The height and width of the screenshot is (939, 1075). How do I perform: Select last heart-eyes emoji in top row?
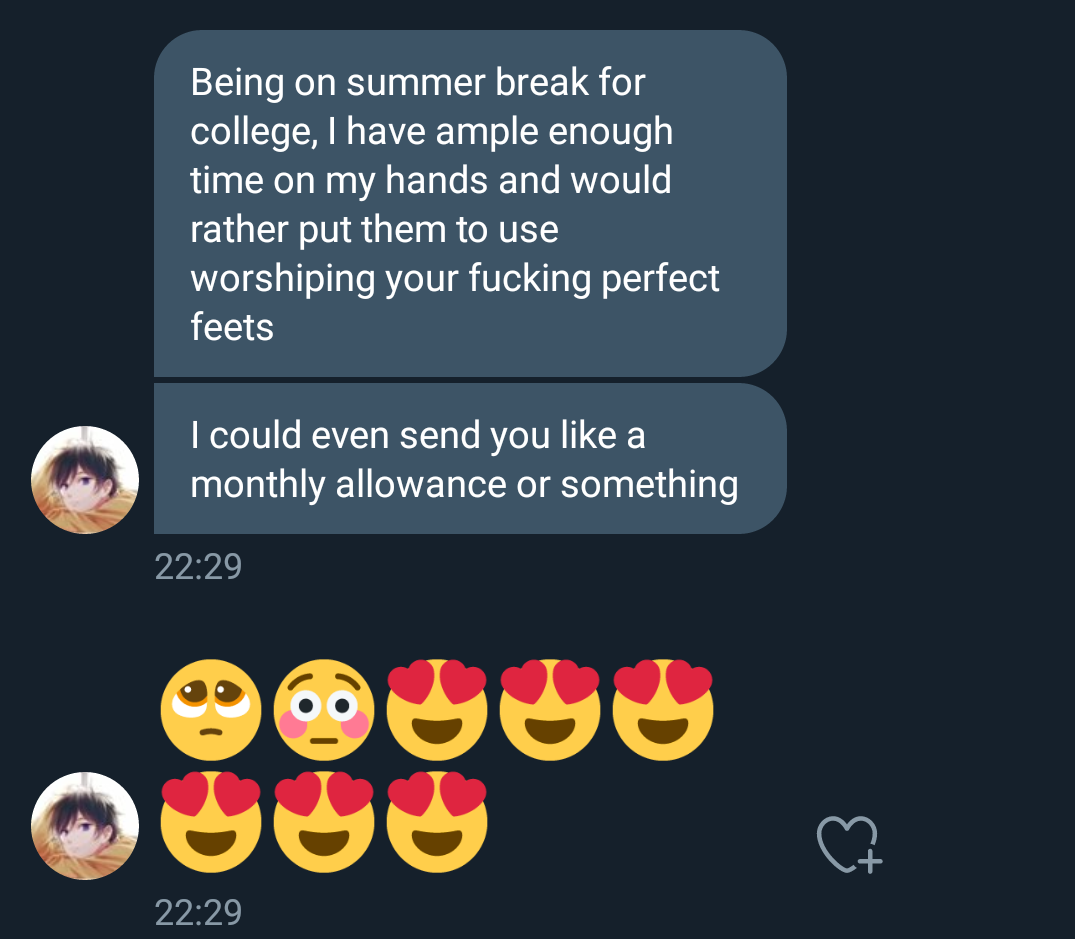(663, 710)
